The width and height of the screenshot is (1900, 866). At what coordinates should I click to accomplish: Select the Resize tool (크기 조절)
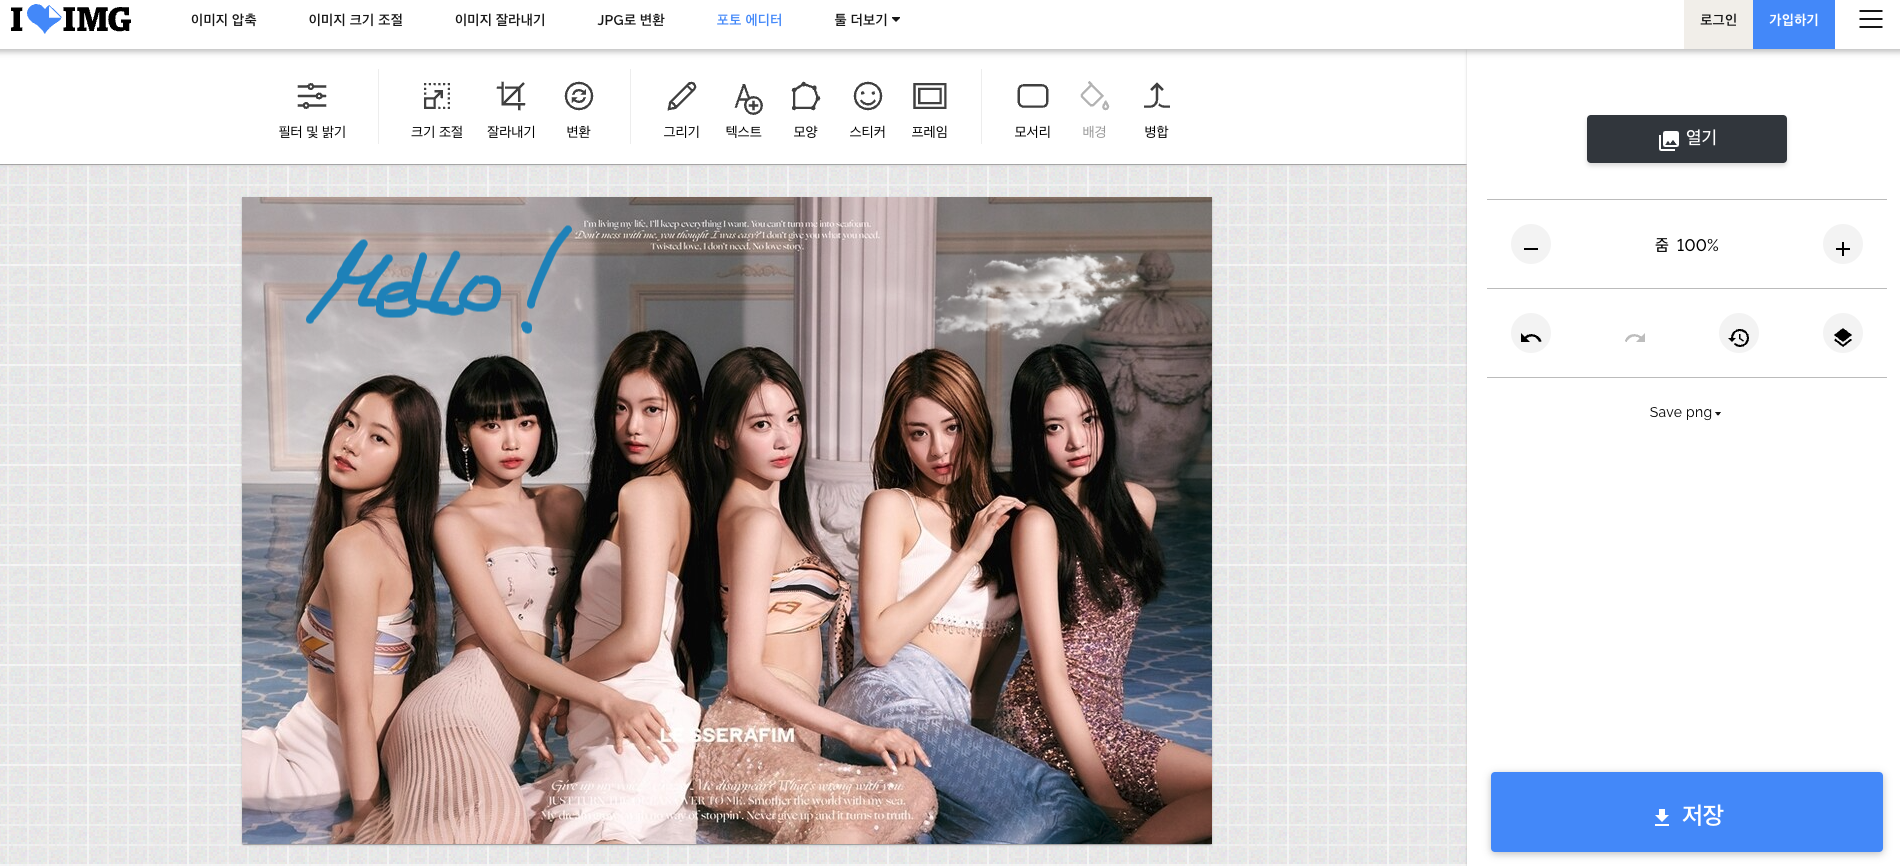pyautogui.click(x=437, y=109)
